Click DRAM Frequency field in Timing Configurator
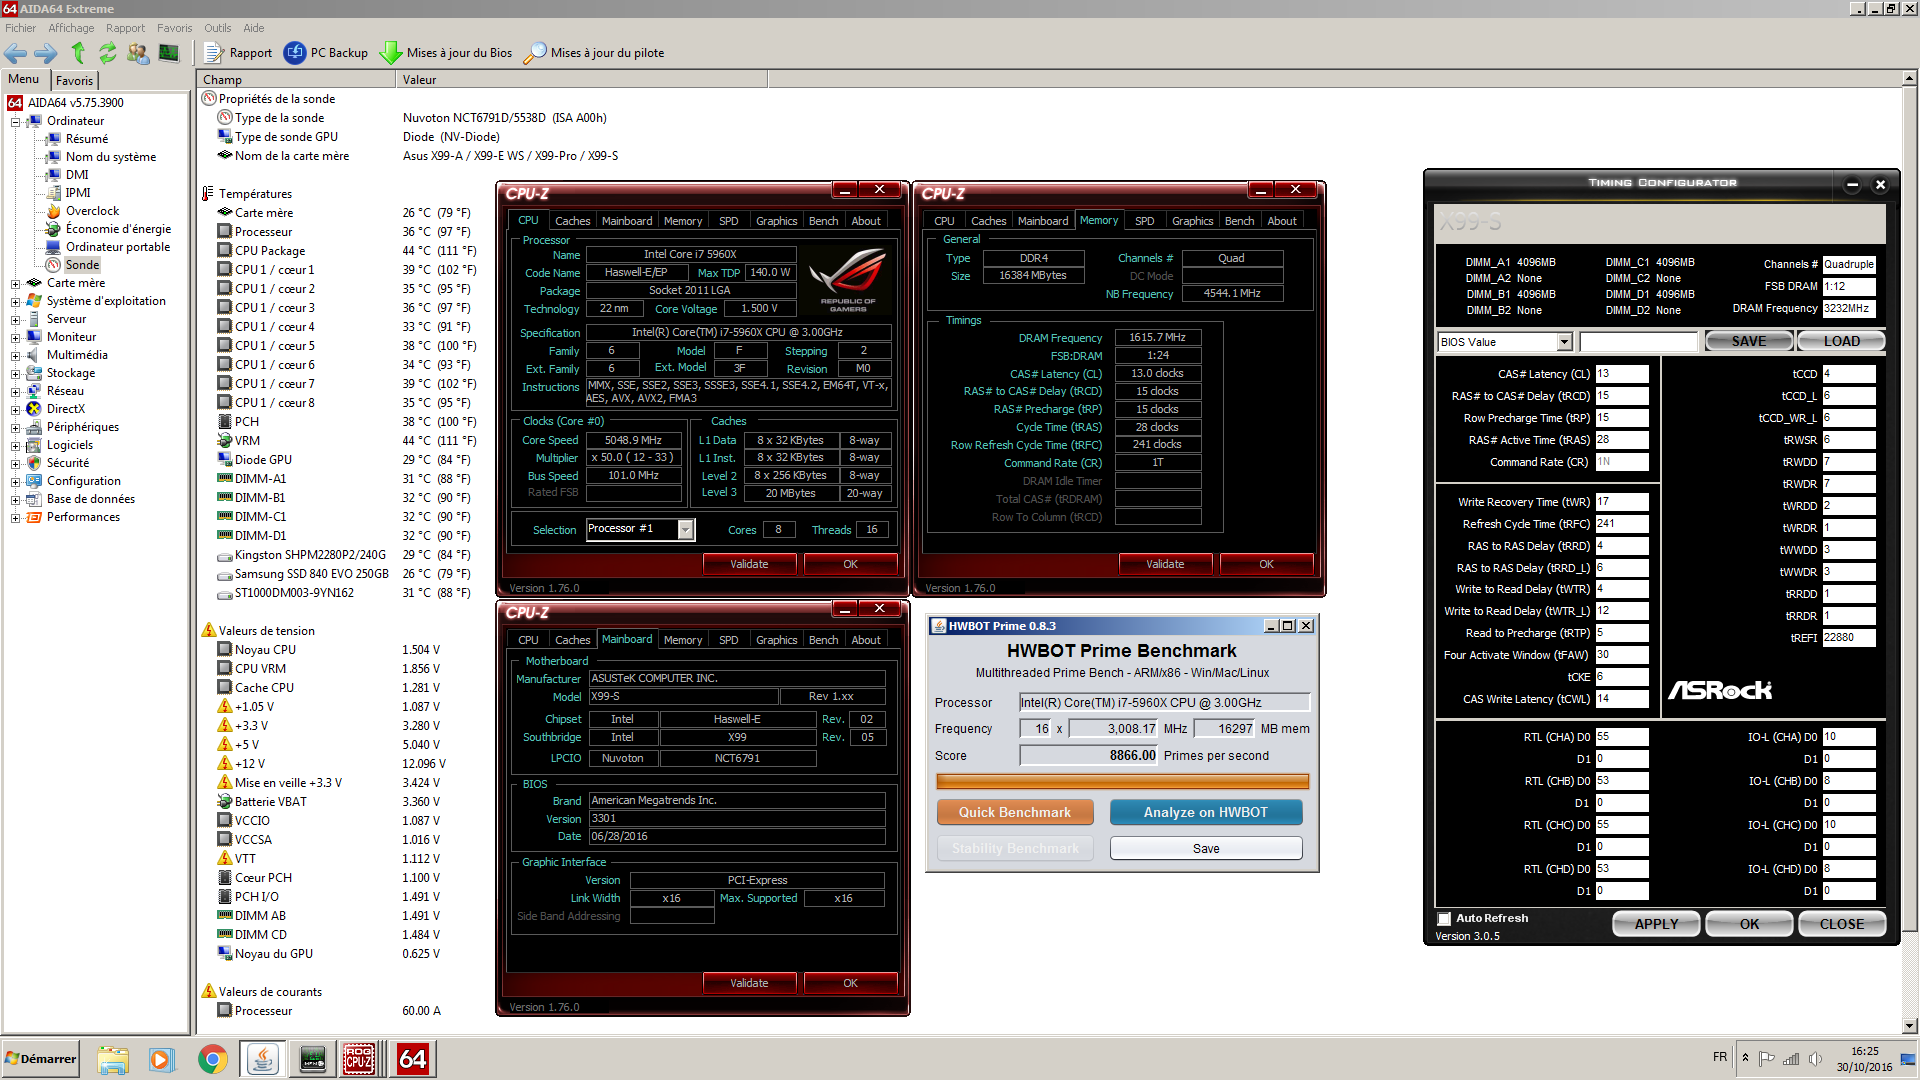The height and width of the screenshot is (1080, 1920). click(1848, 308)
